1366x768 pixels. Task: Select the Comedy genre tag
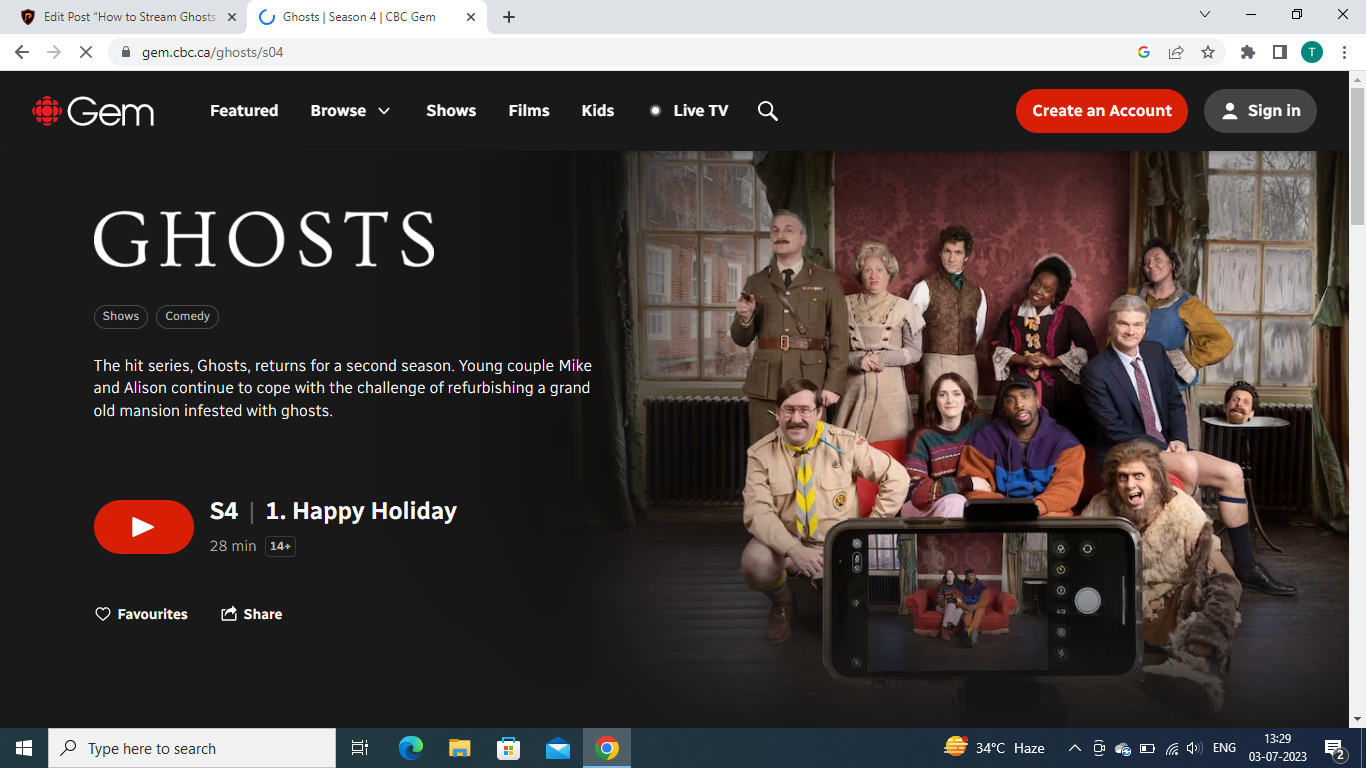[x=187, y=316]
